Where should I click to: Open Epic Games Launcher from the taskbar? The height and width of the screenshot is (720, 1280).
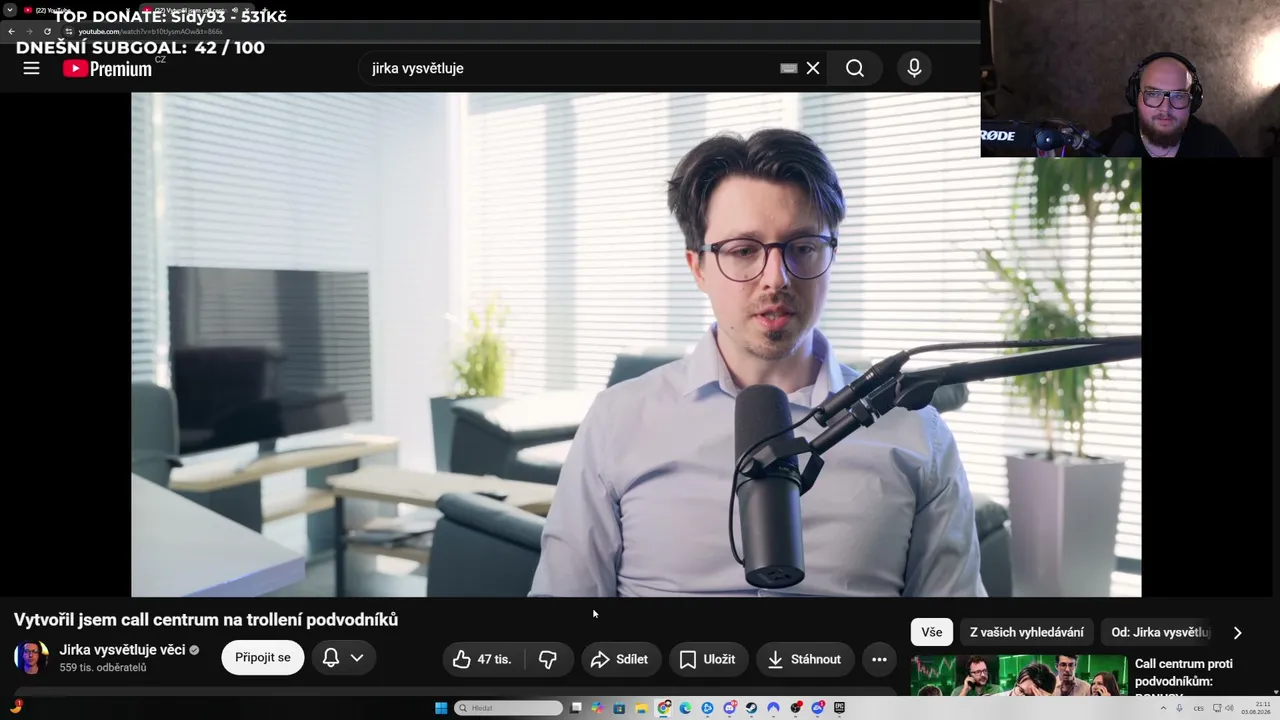[x=839, y=708]
